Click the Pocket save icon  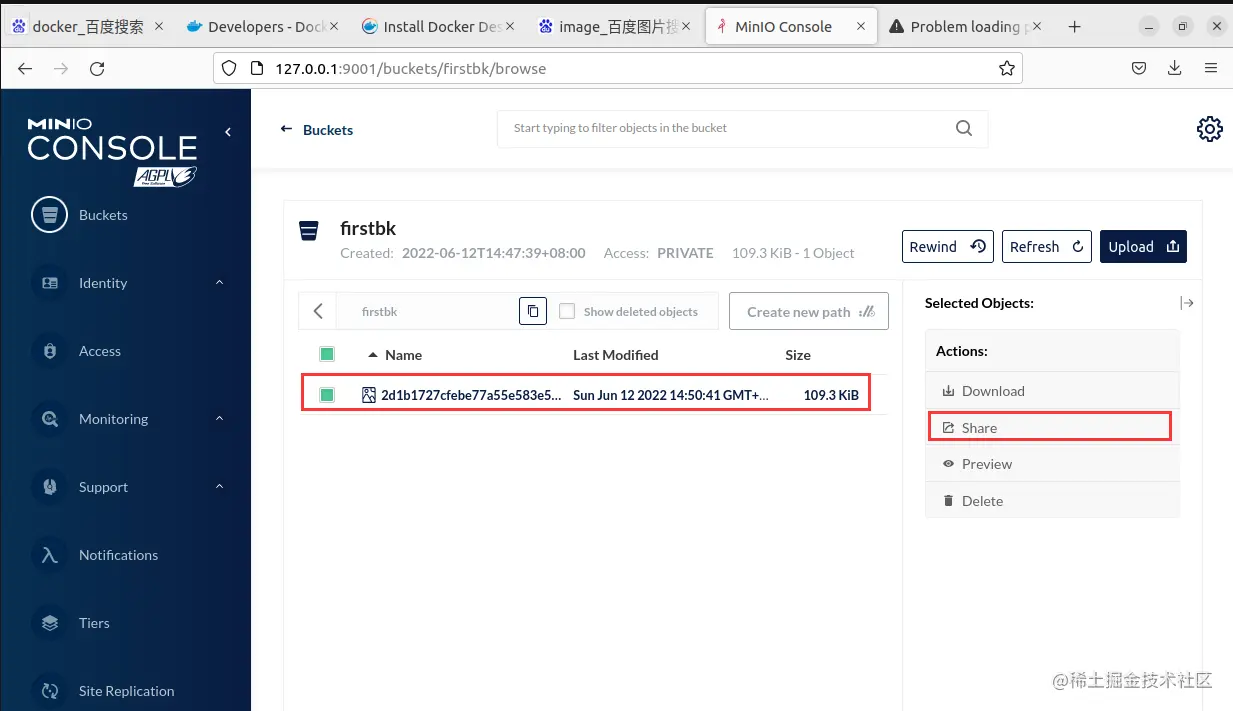(x=1139, y=69)
